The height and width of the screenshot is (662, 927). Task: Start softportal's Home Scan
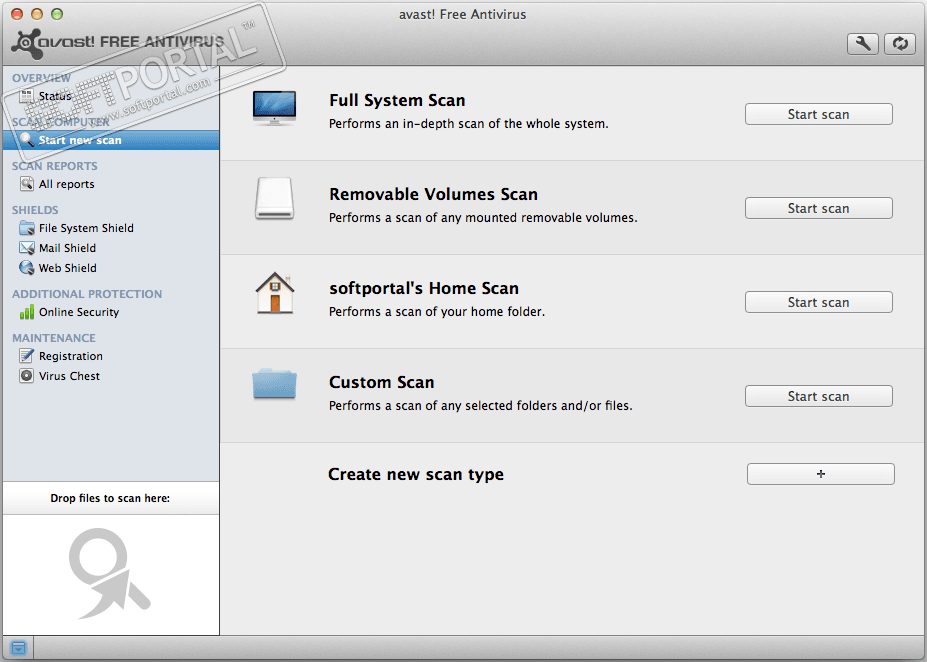[x=819, y=302]
